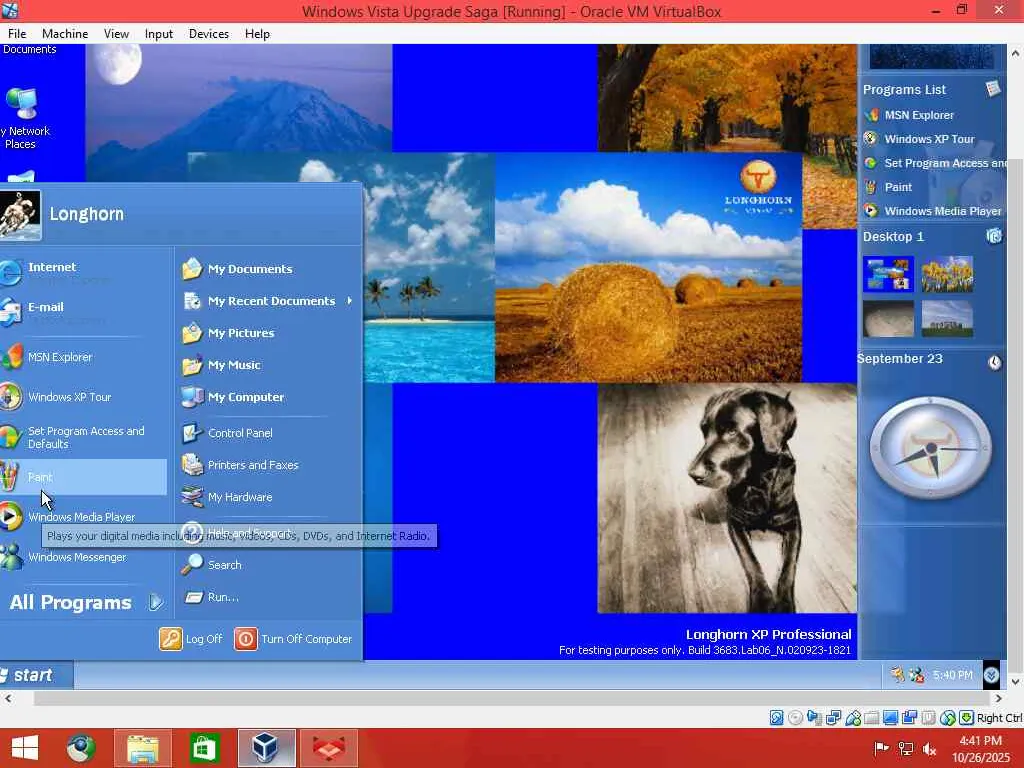
Task: Open File Explorer on host taskbar
Action: click(142, 748)
